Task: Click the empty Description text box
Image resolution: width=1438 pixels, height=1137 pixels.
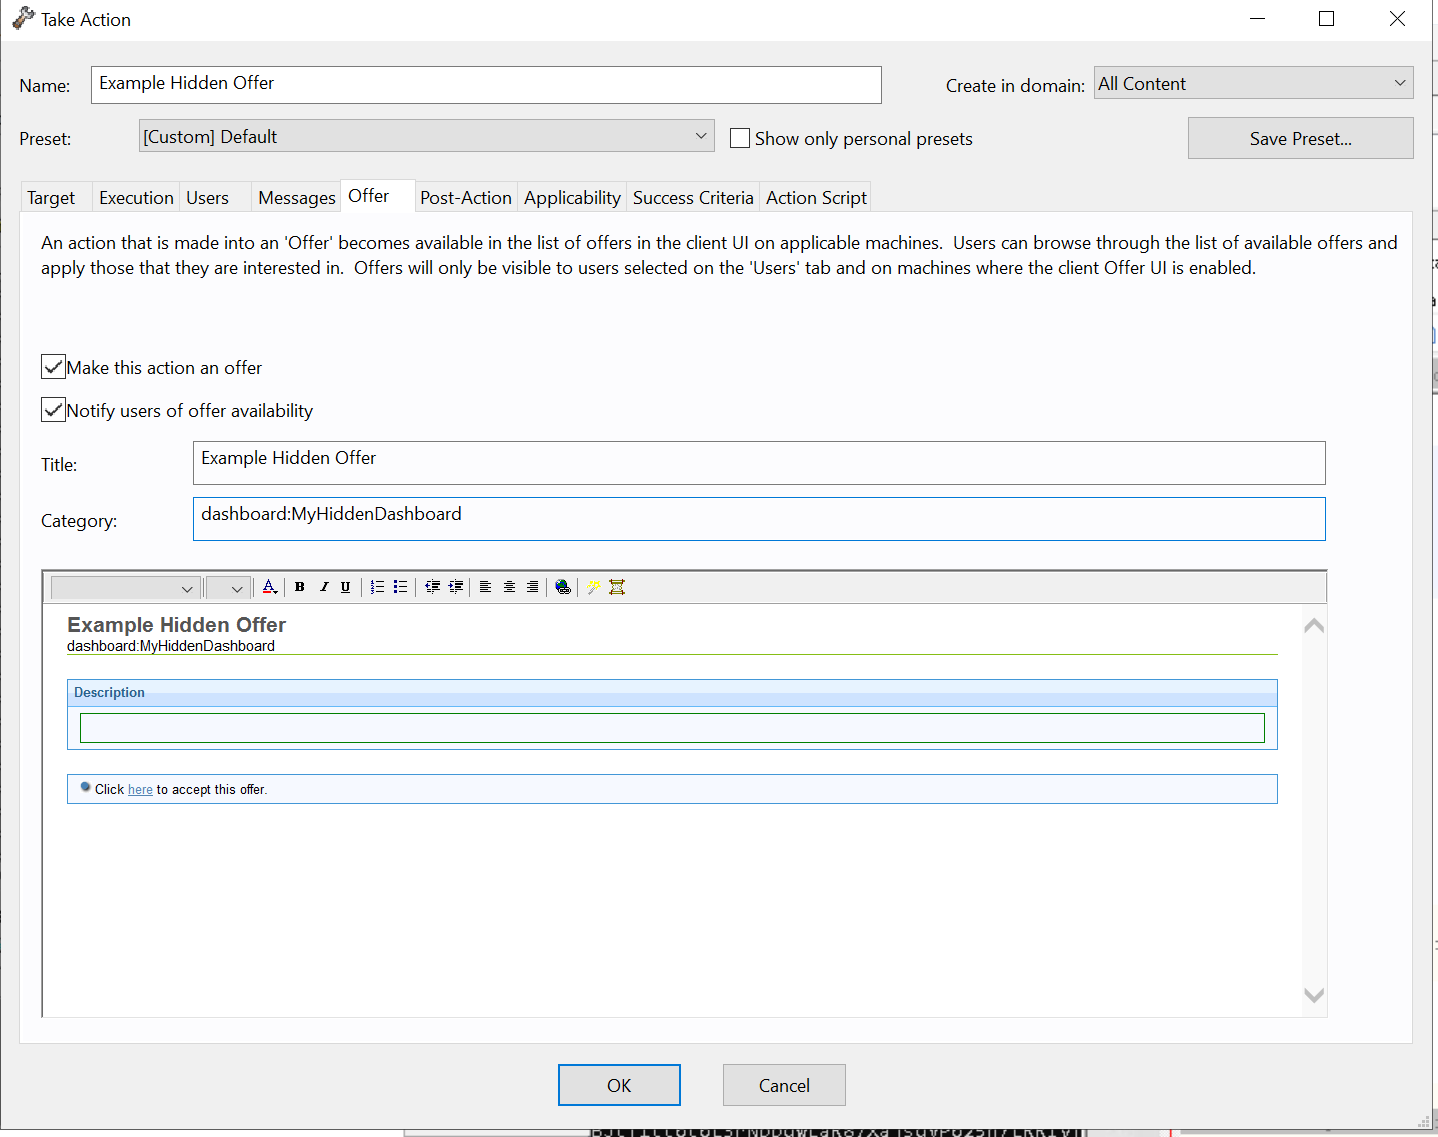Action: pos(672,728)
